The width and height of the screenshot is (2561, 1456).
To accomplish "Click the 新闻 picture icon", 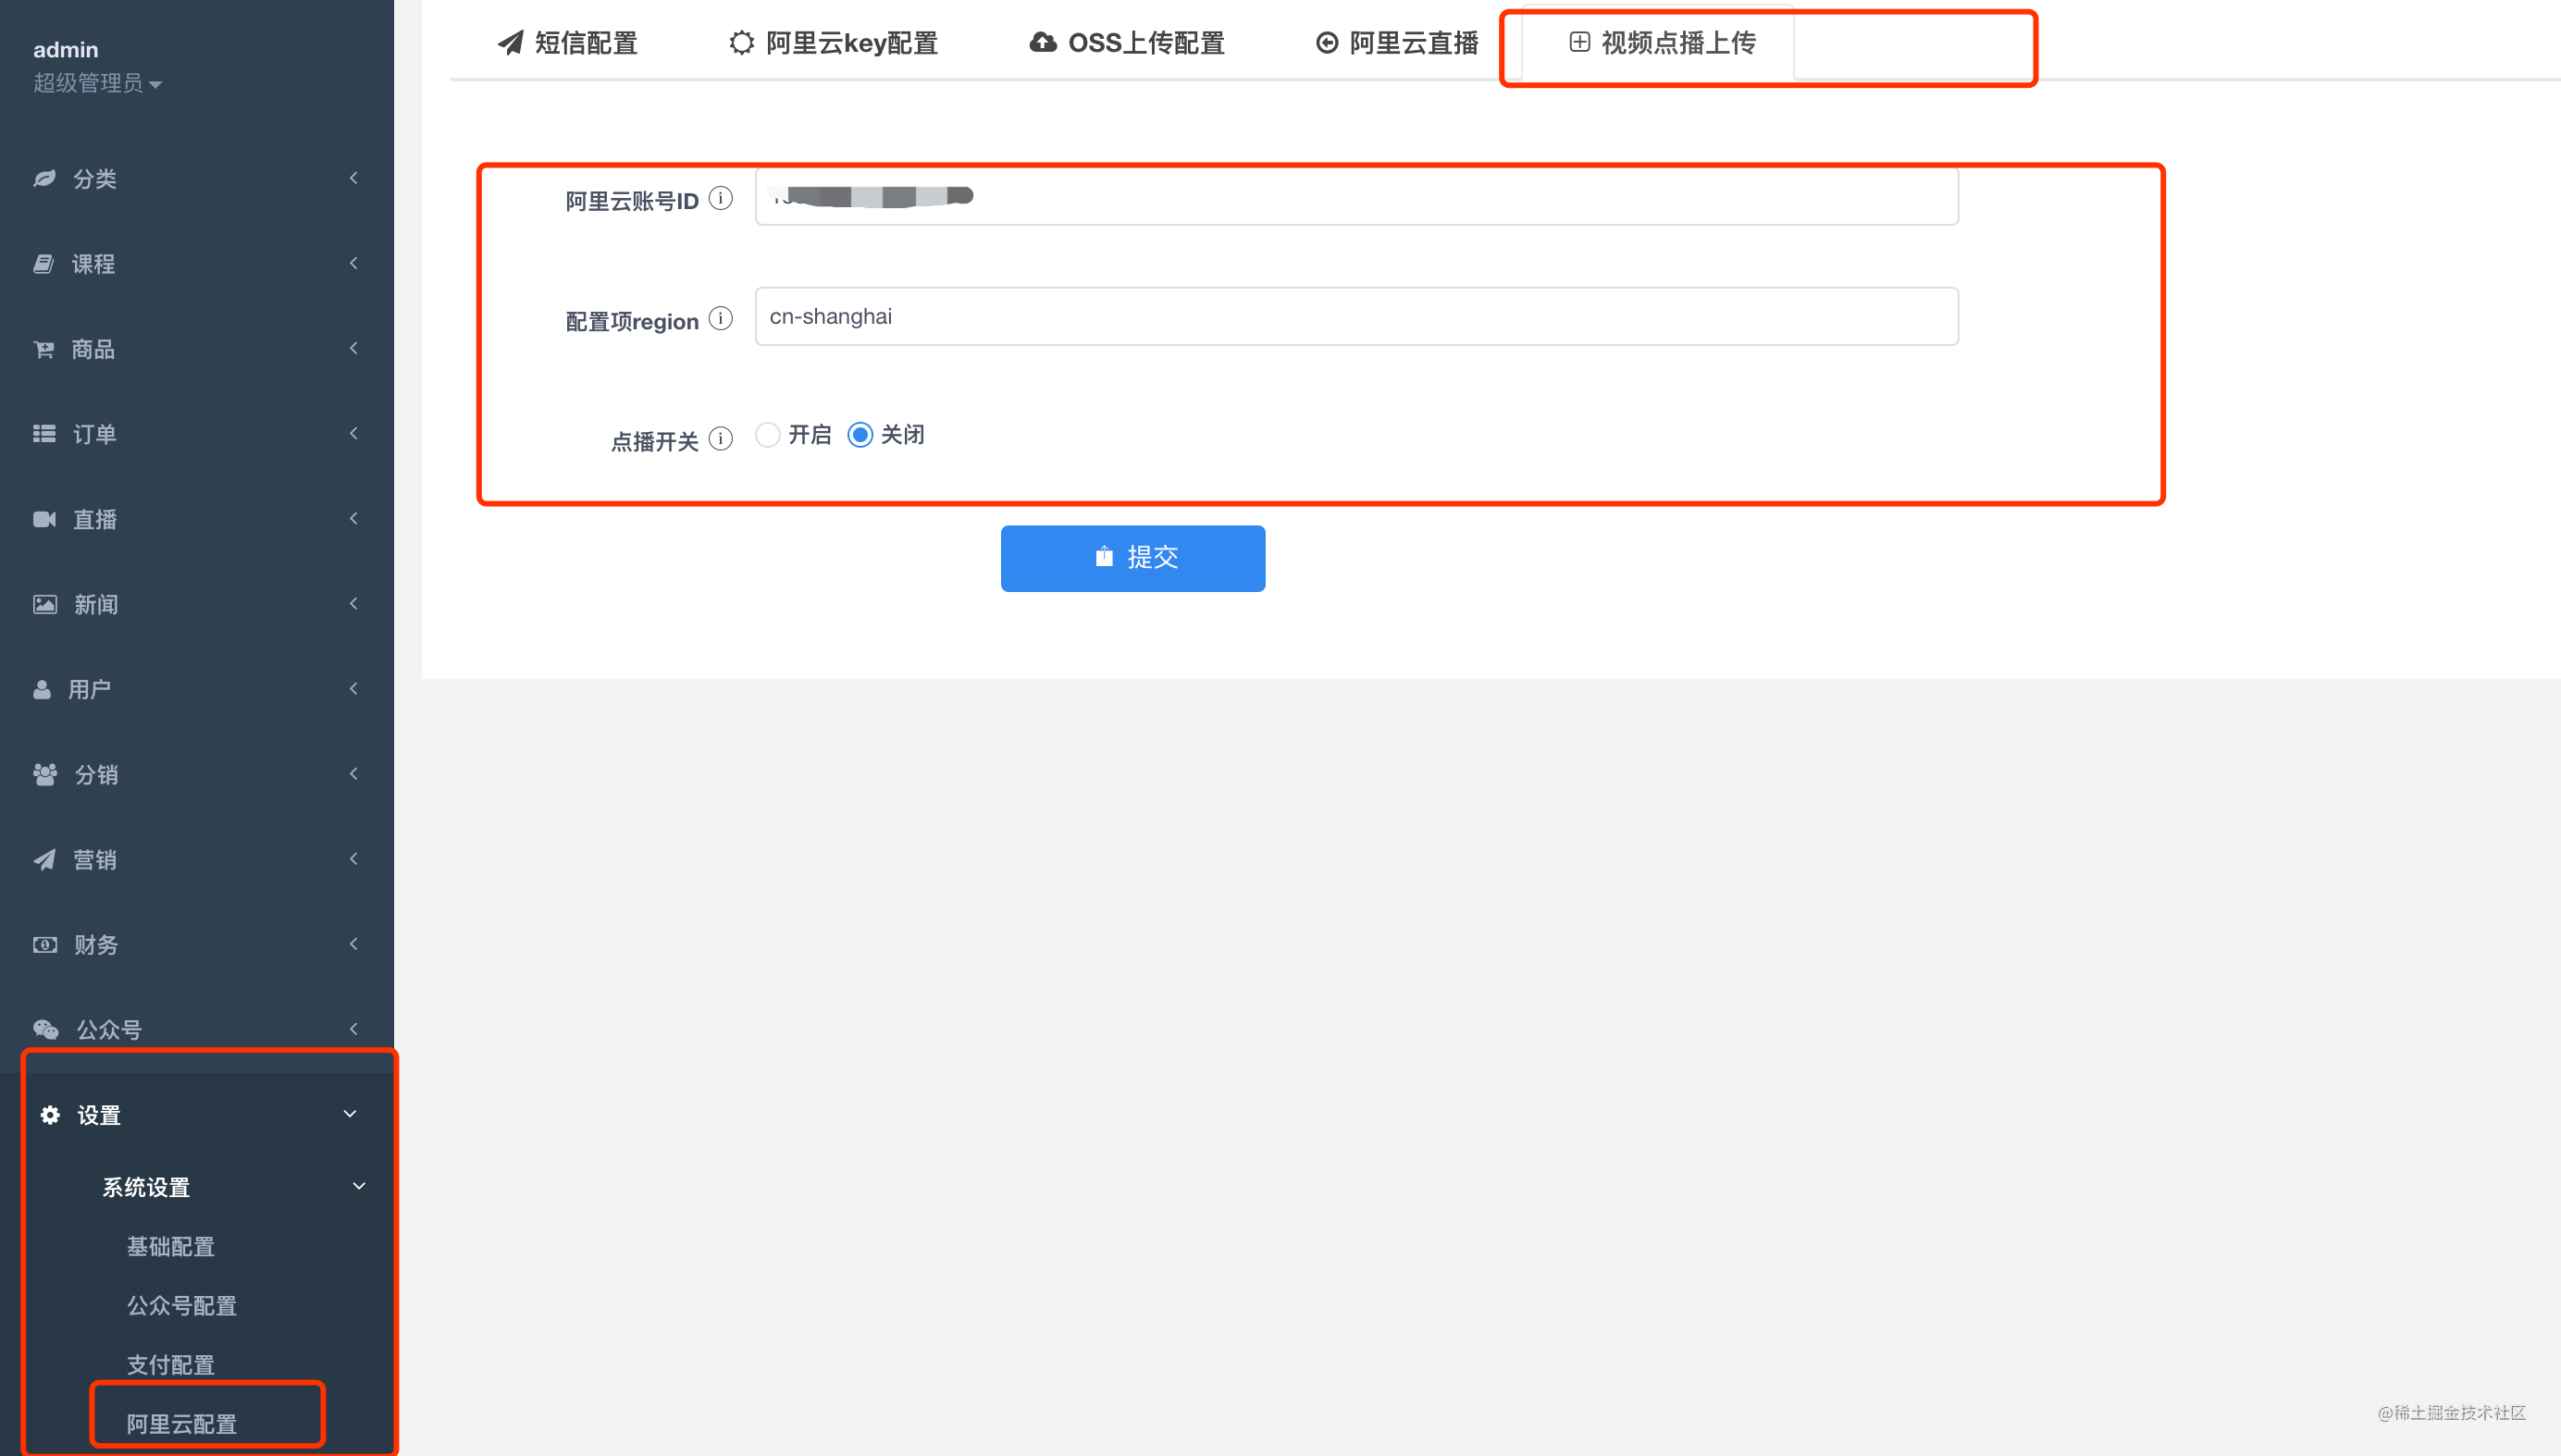I will (x=44, y=604).
